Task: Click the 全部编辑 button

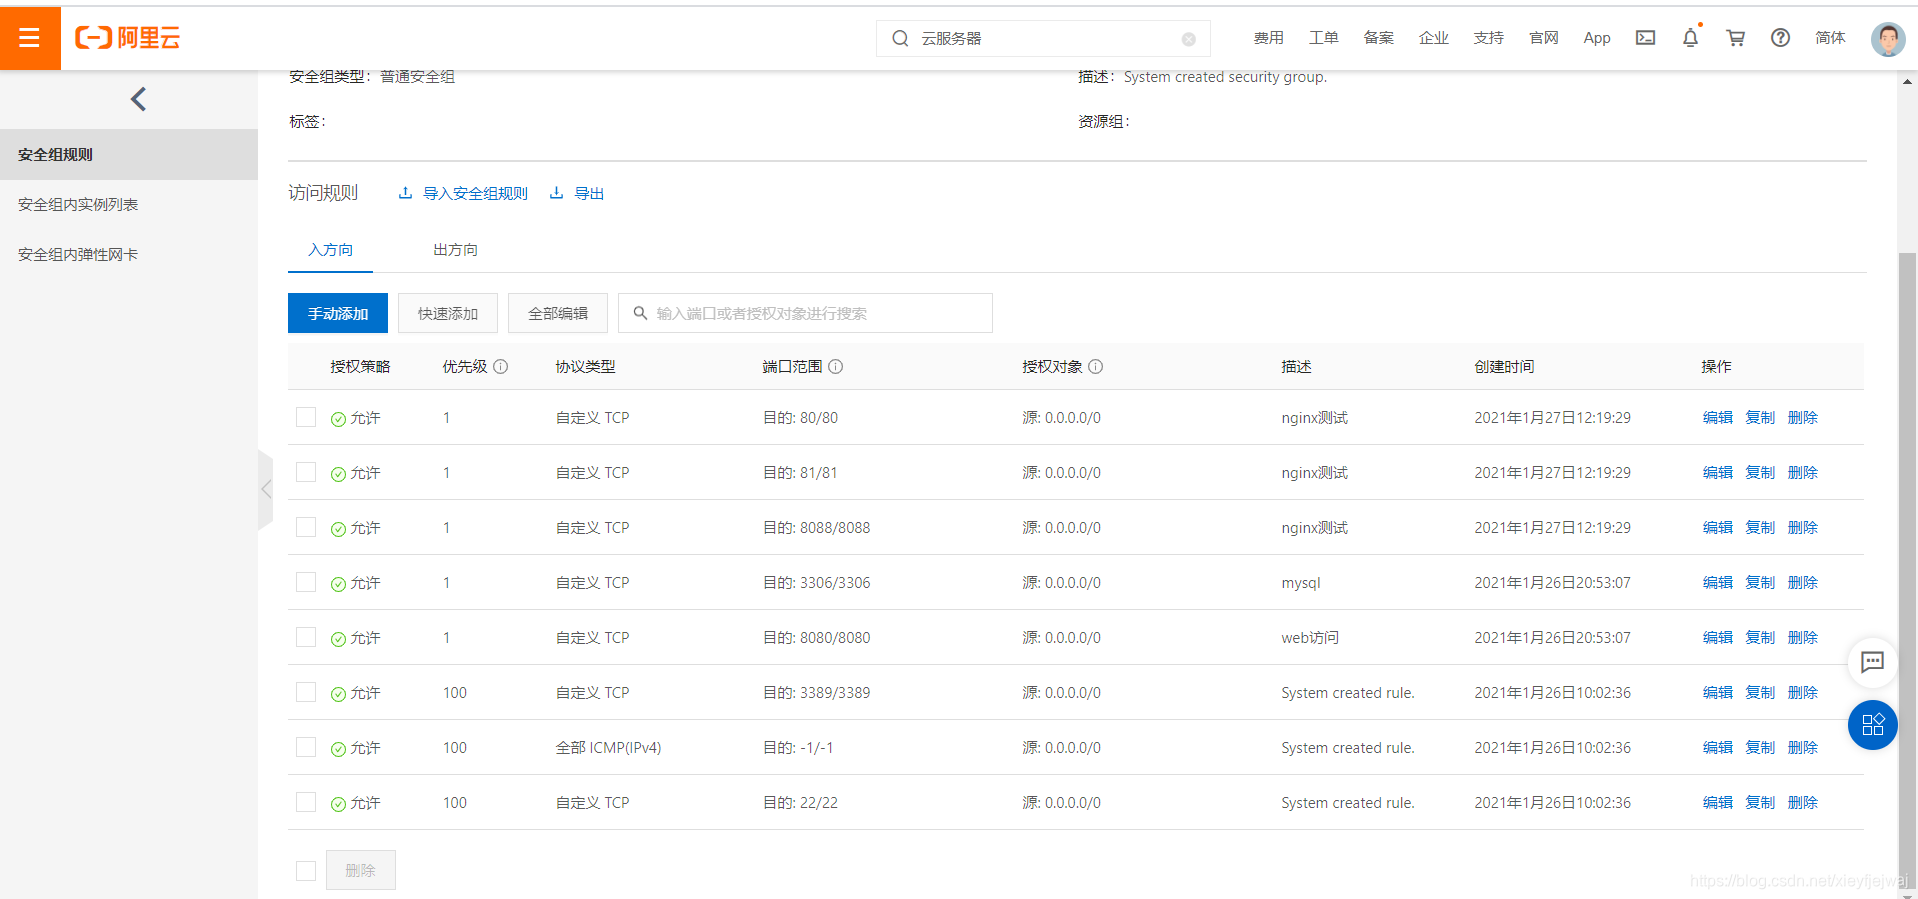Action: click(558, 313)
